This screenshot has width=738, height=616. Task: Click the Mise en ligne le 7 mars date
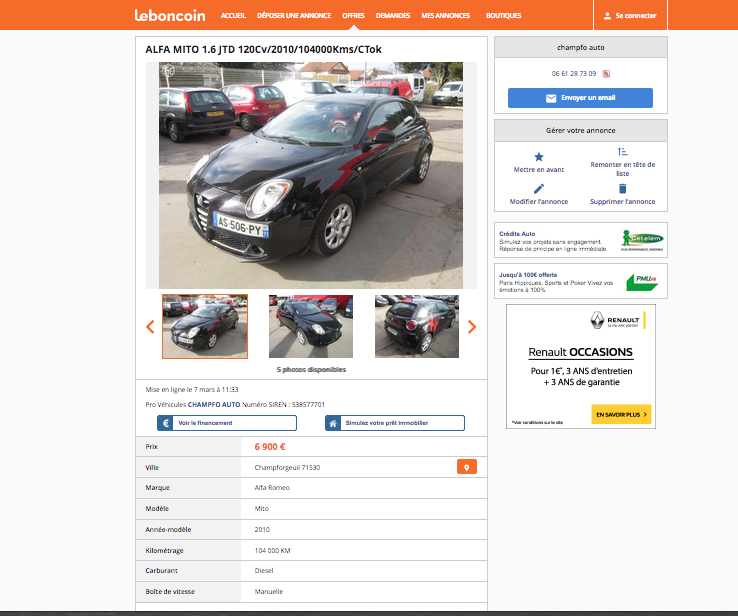(192, 390)
